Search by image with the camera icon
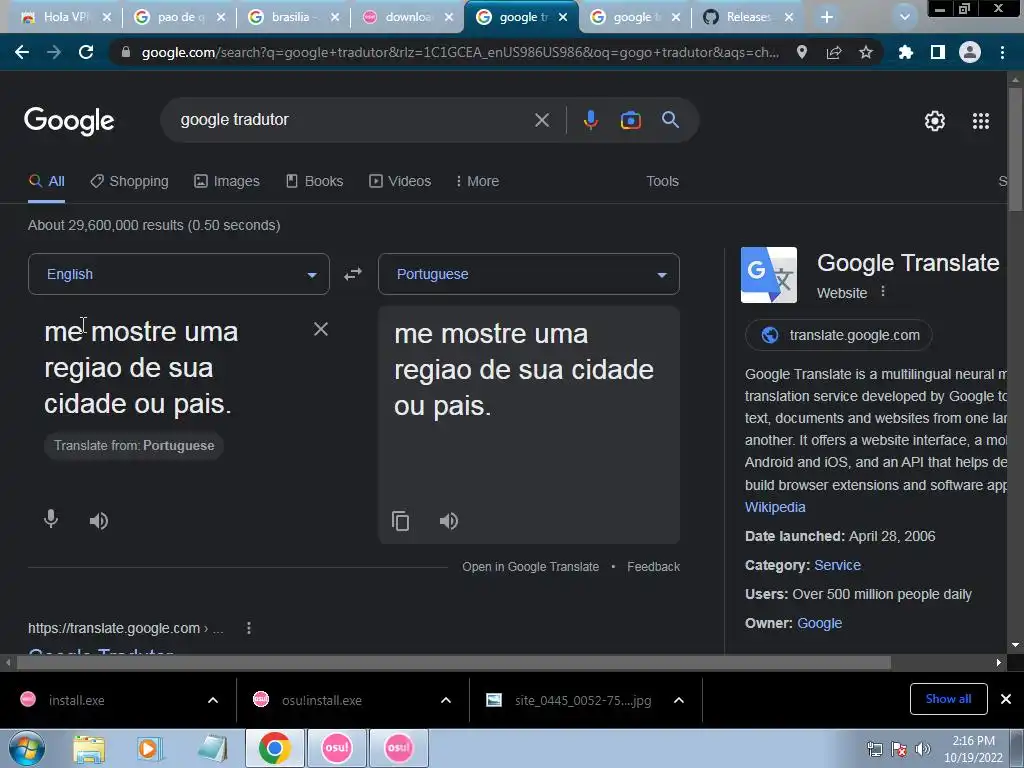The image size is (1024, 768). pos(630,120)
